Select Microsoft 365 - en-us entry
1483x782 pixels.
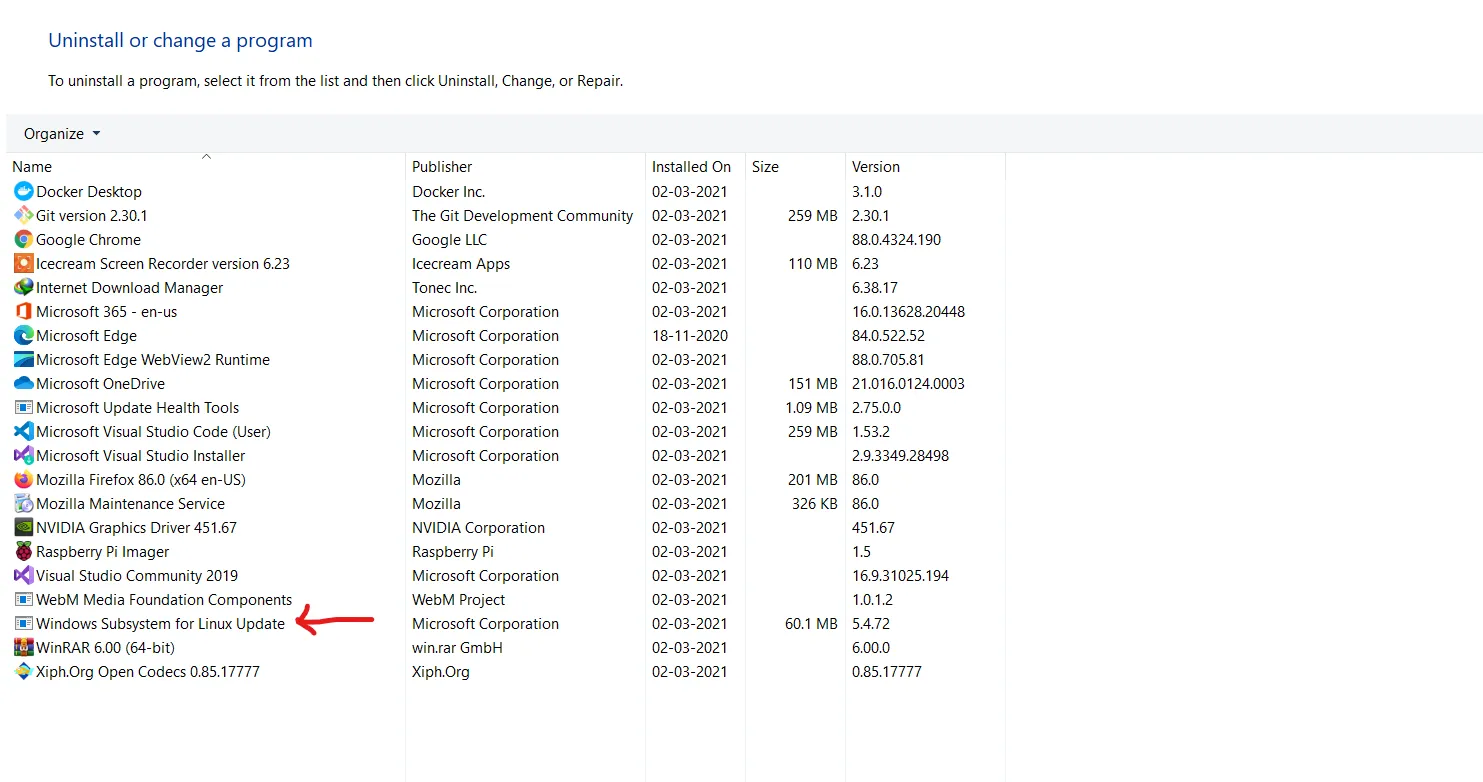(107, 311)
